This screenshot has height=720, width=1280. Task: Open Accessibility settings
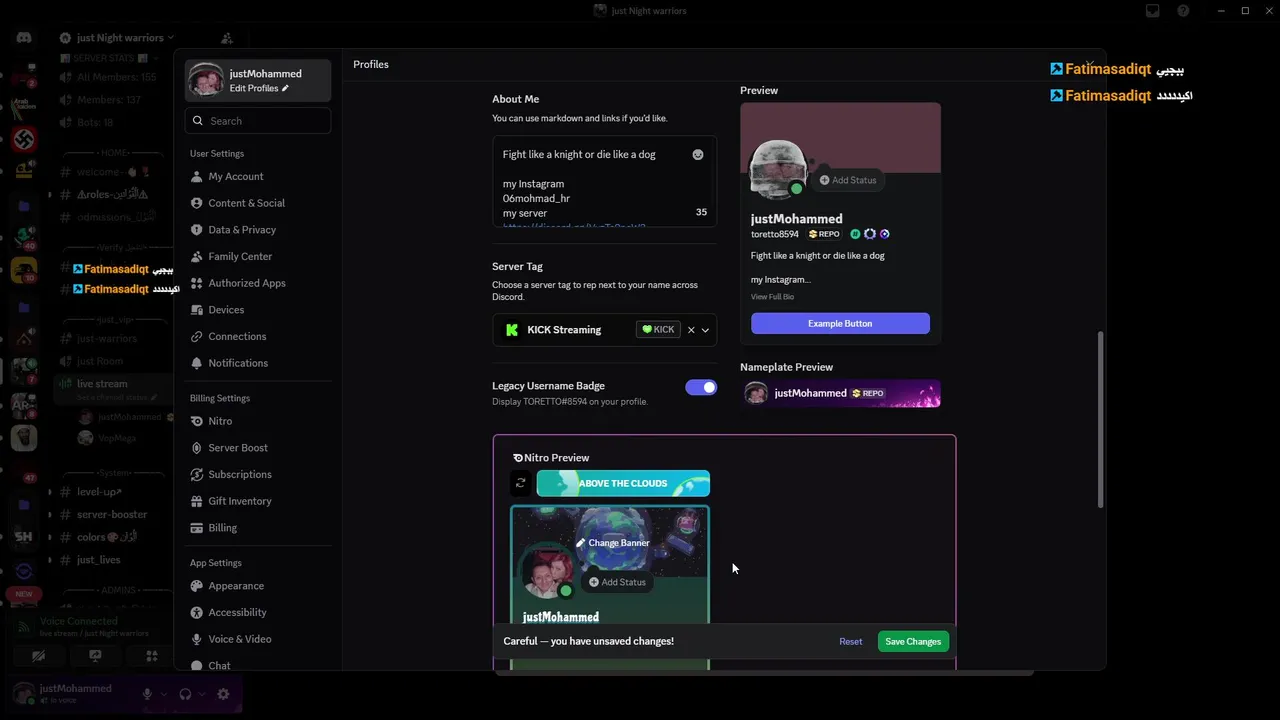pyautogui.click(x=257, y=612)
